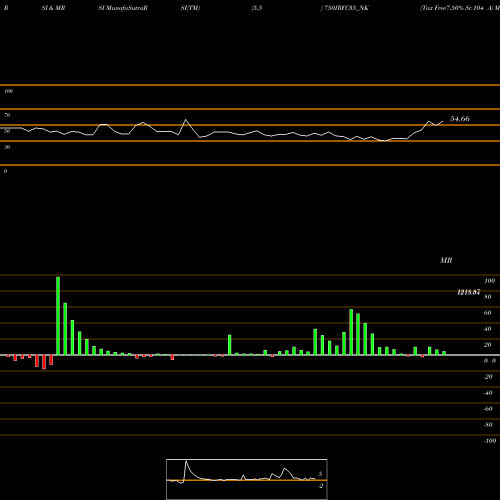Click the '-2' label in mini chart
This screenshot has height=500, width=500.
(x=321, y=486)
